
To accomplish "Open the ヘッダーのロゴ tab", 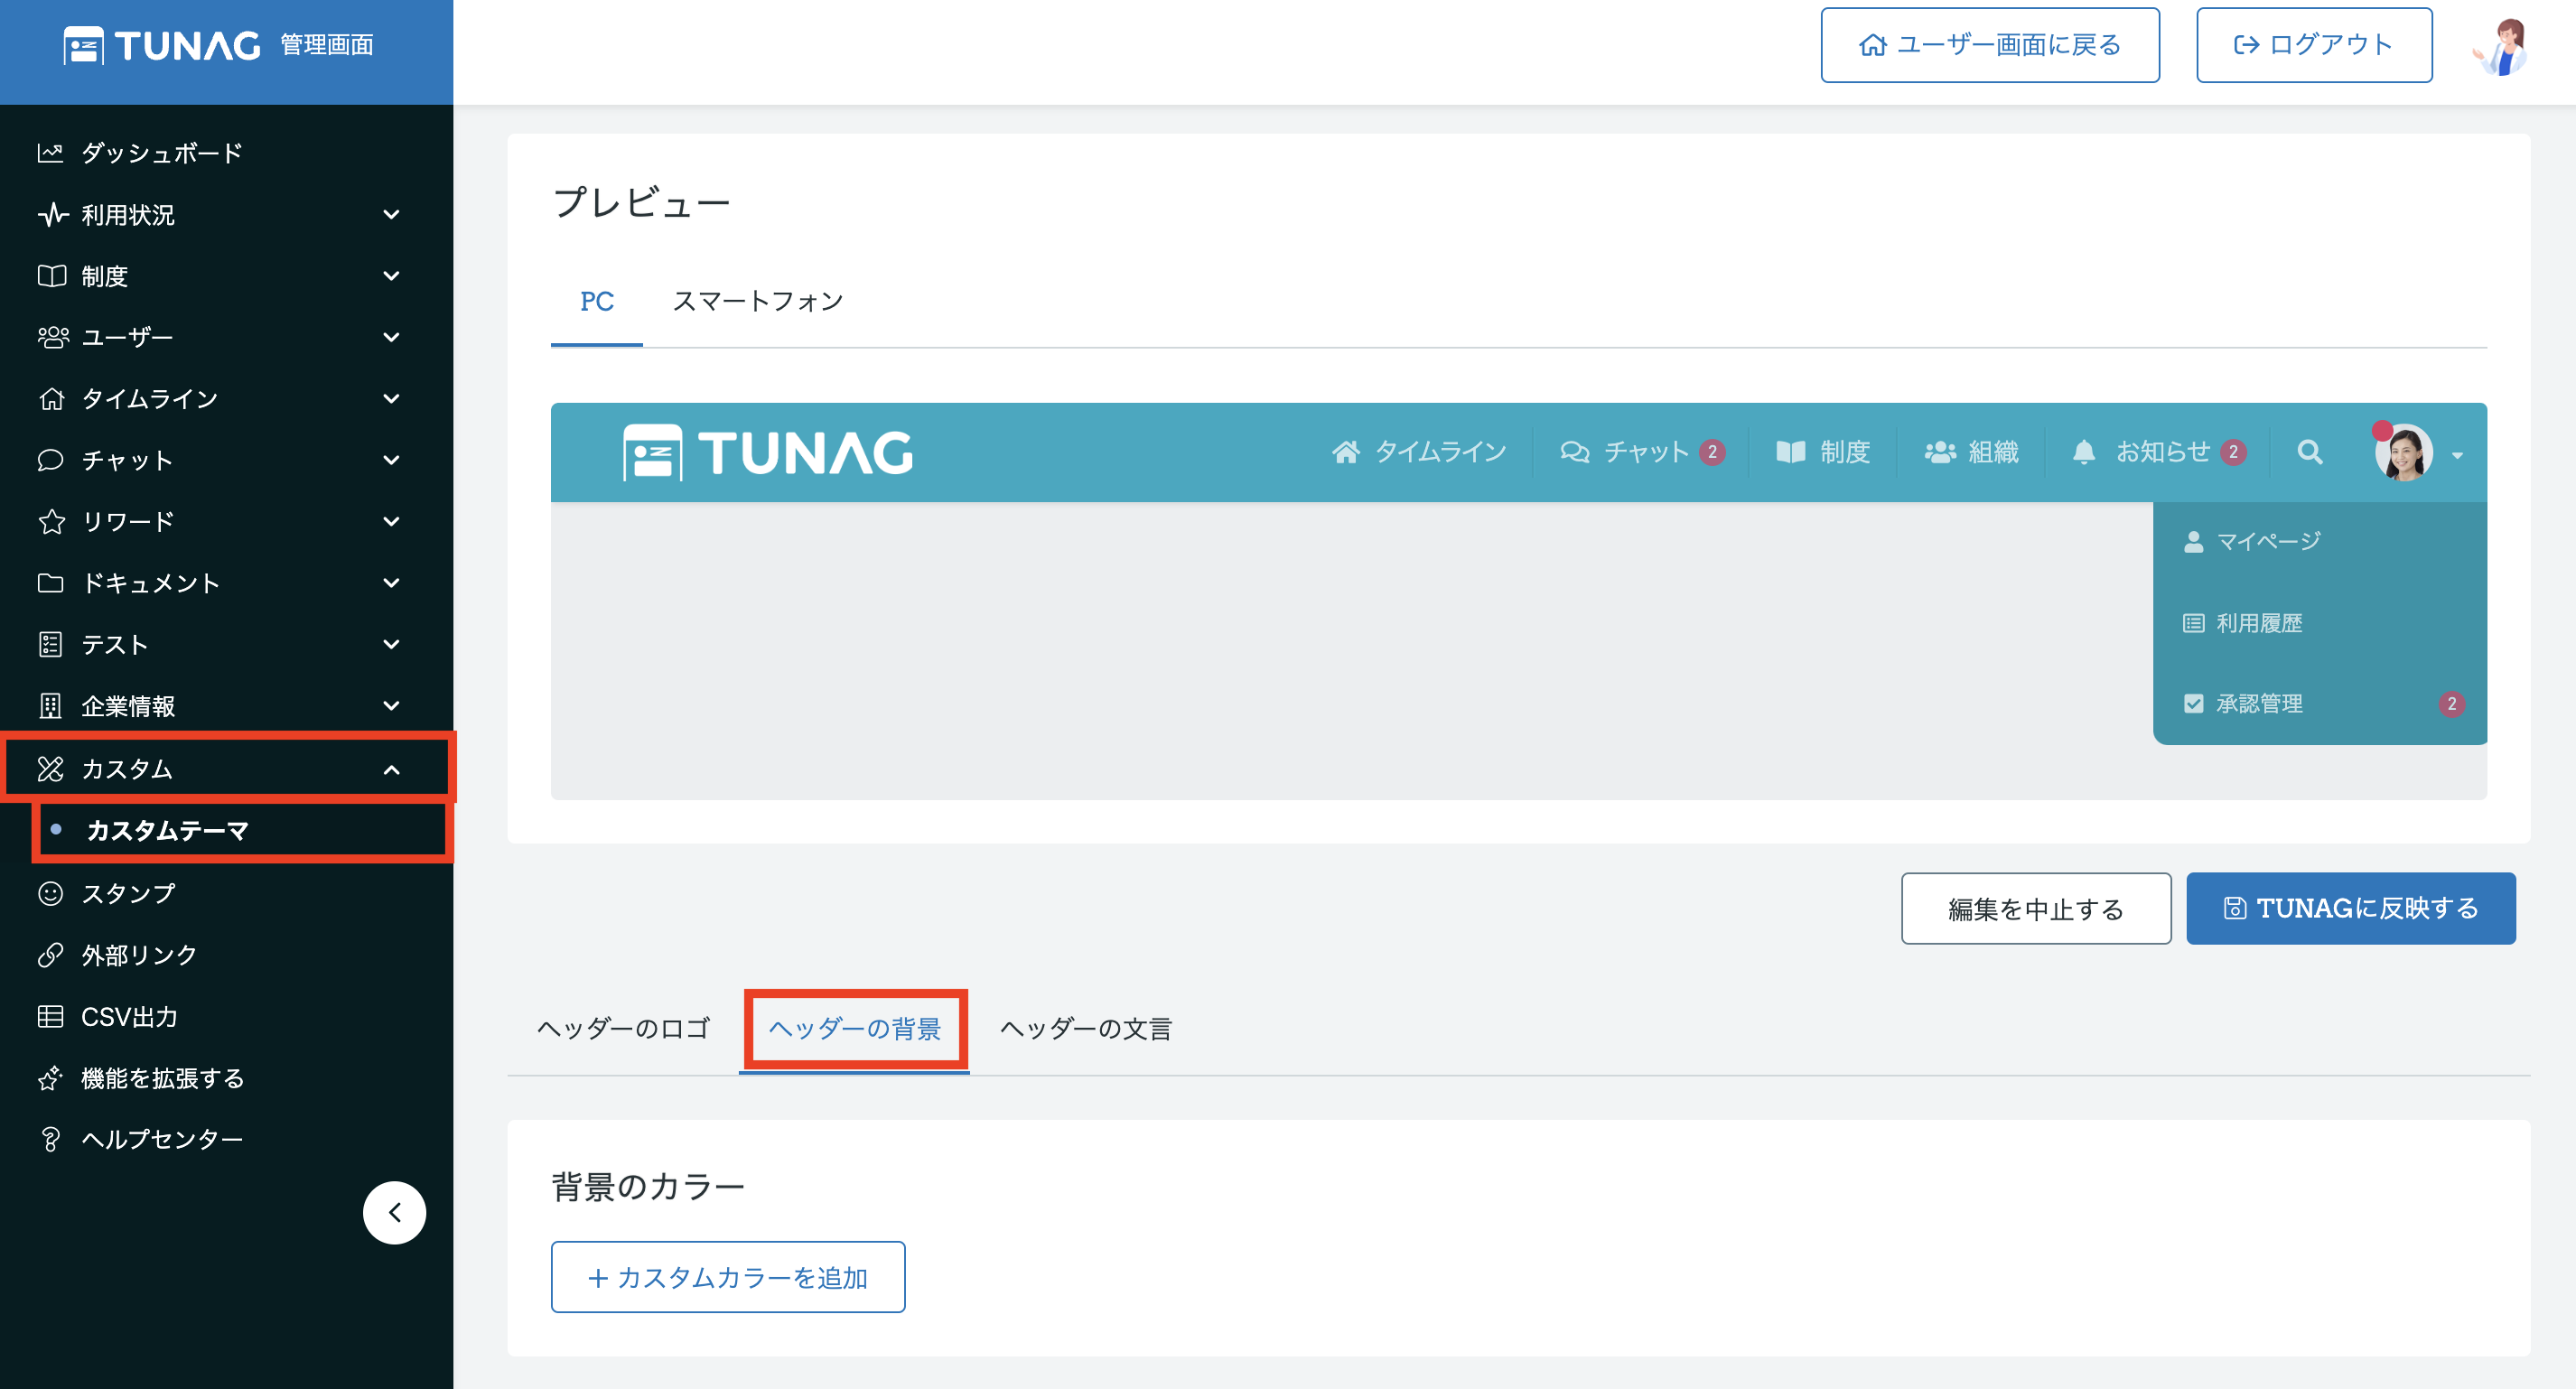I will pyautogui.click(x=624, y=1029).
